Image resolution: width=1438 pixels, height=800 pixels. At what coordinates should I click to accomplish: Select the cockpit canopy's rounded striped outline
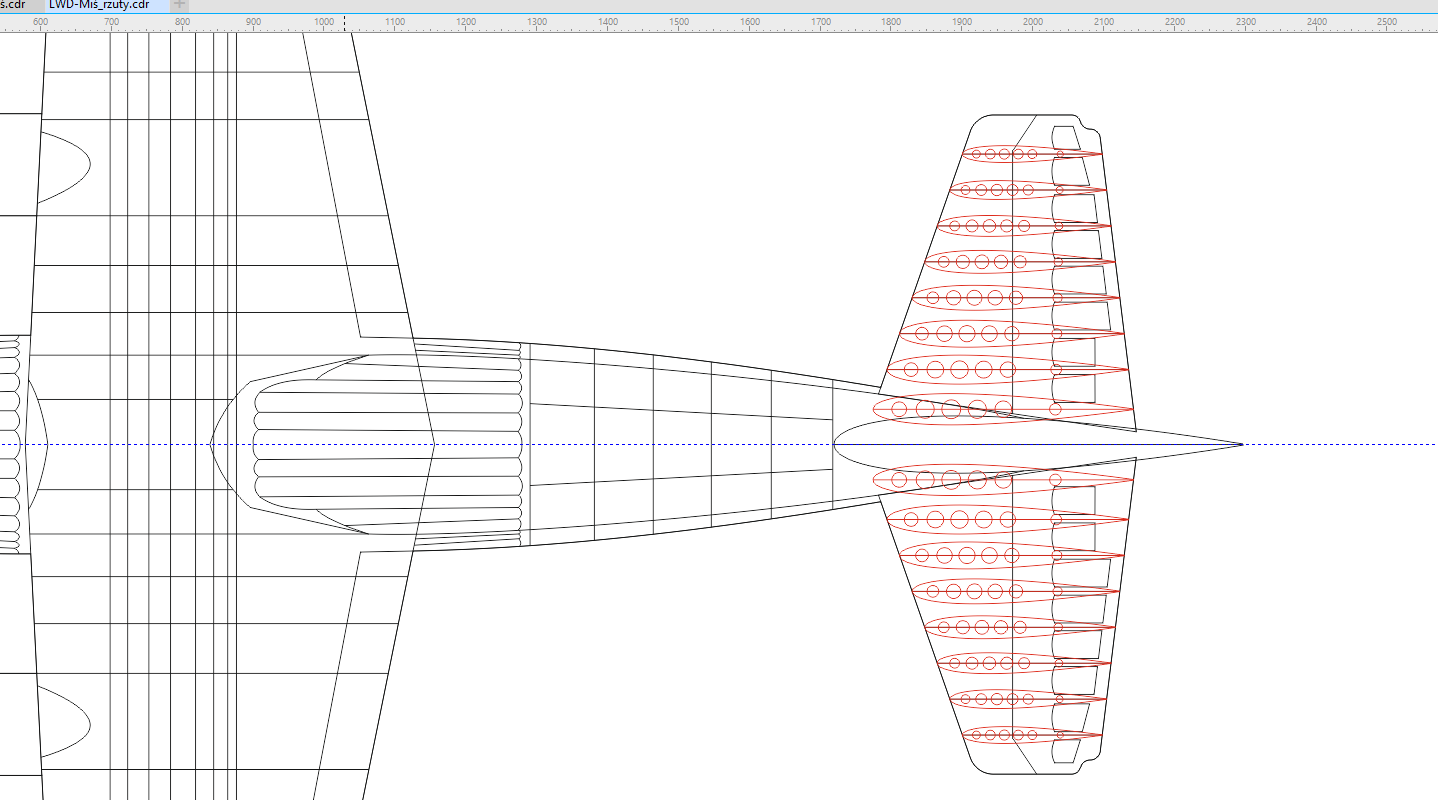point(388,444)
